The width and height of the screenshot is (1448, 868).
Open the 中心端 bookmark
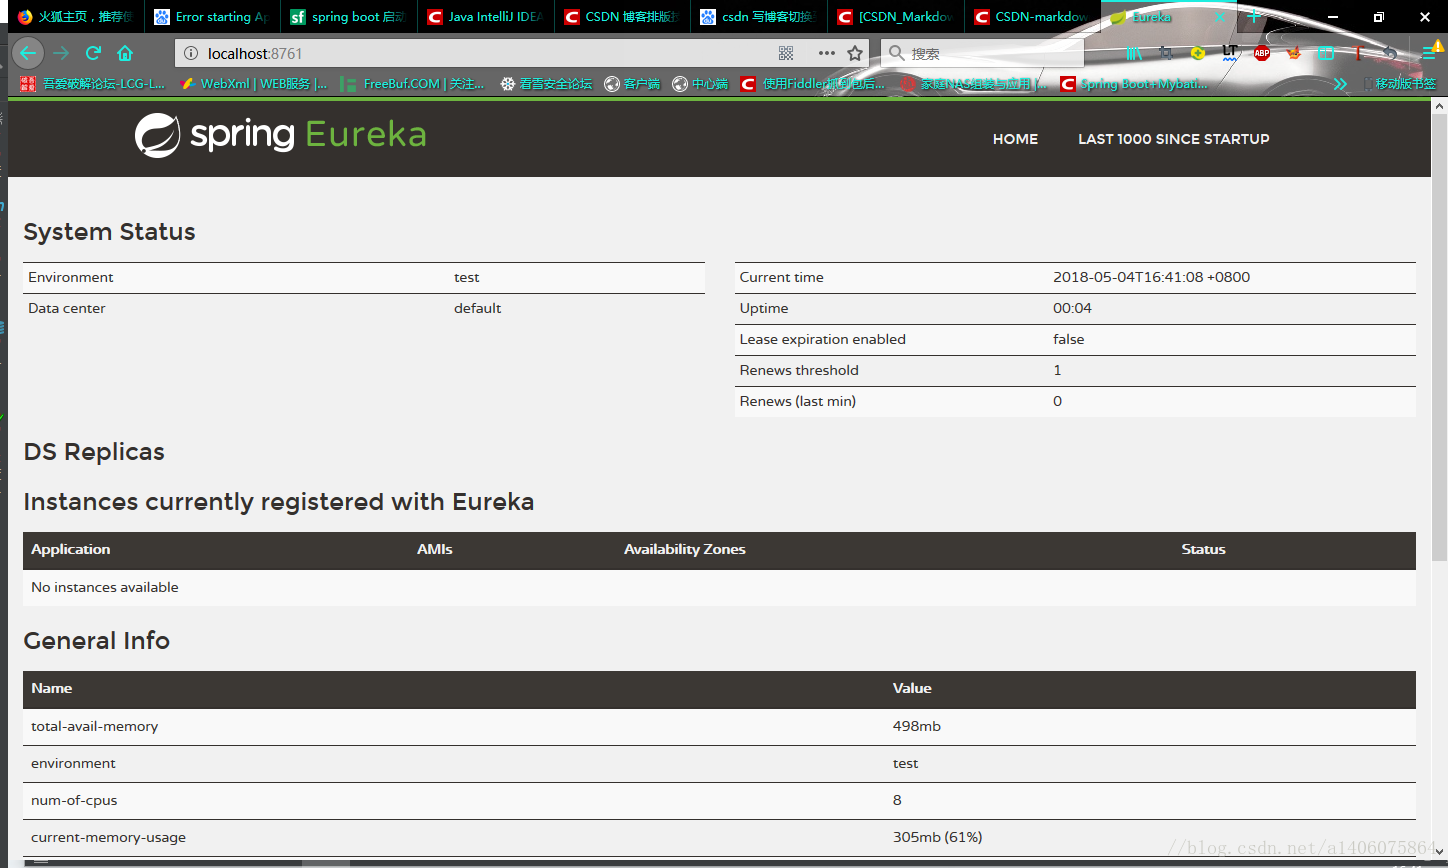700,84
